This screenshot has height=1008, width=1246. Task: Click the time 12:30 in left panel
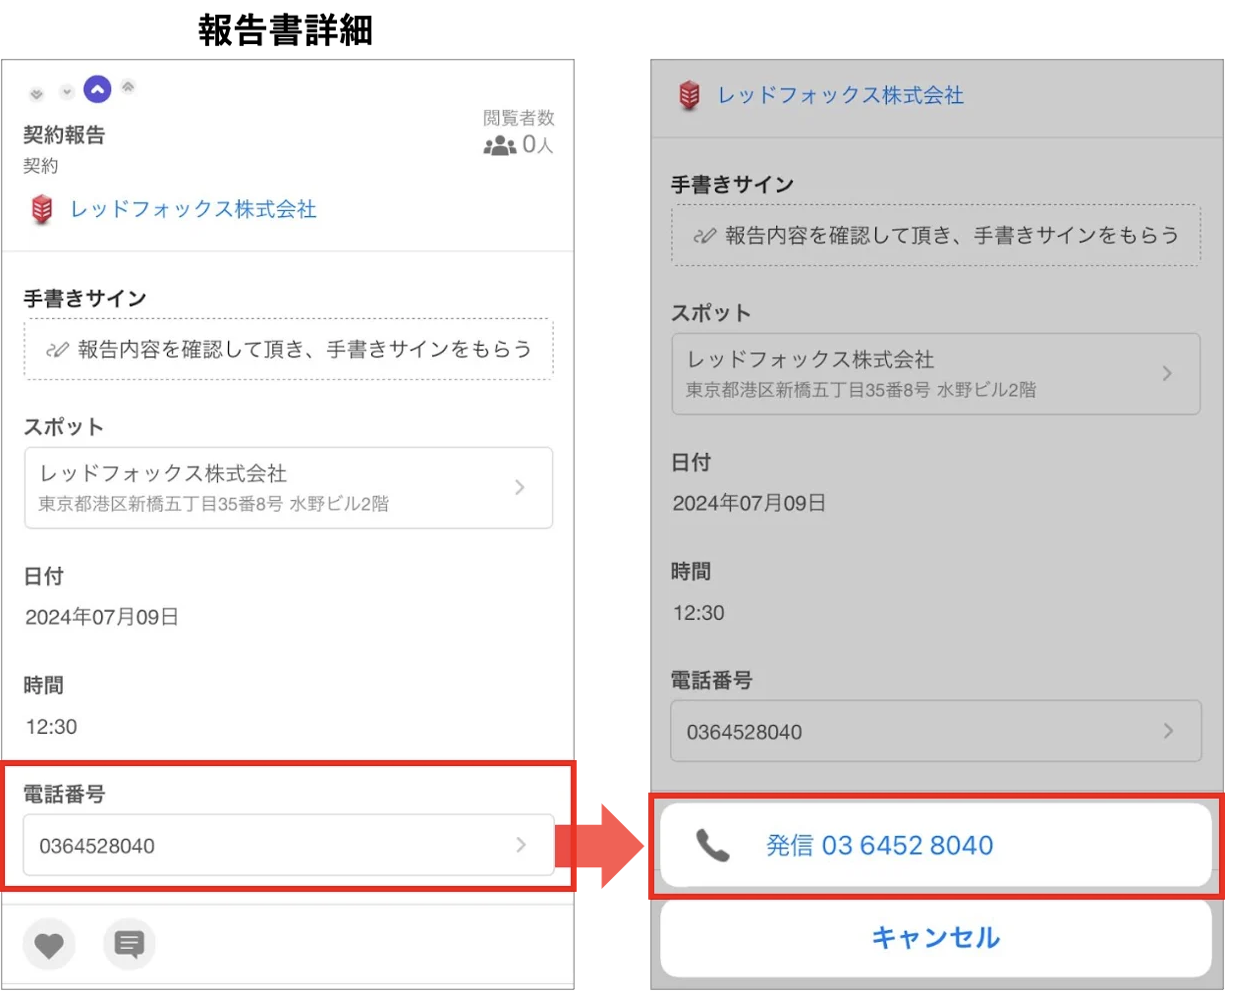(x=51, y=727)
